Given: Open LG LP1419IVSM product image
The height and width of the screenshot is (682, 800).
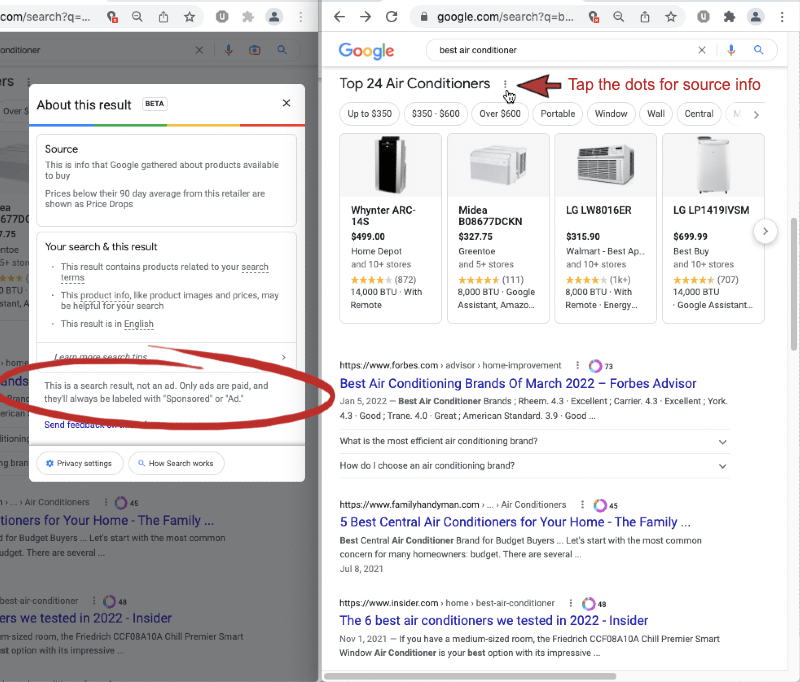Looking at the screenshot, I should click(x=713, y=165).
